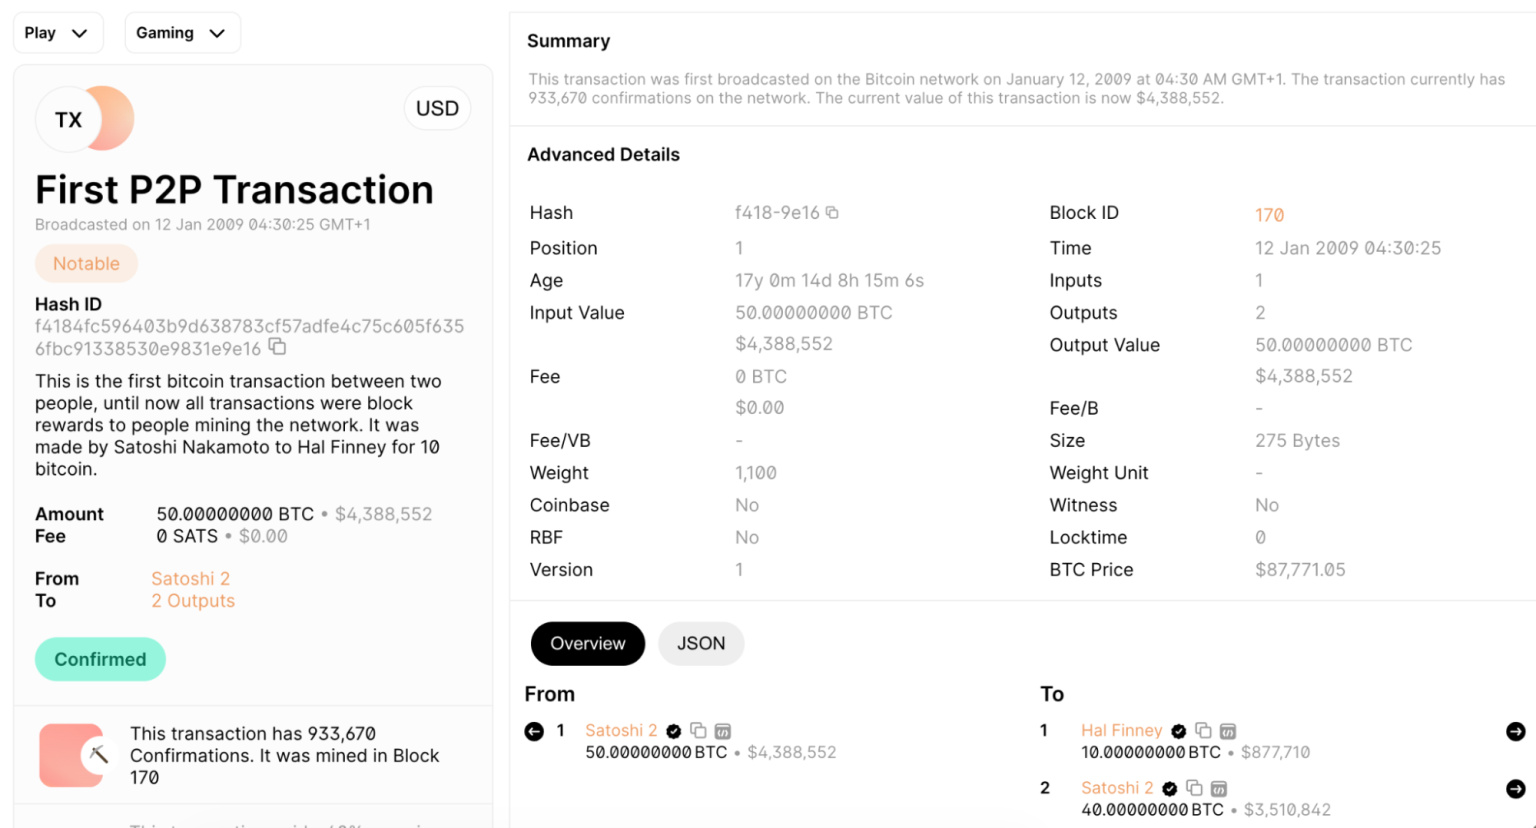The image size is (1536, 828).
Task: Expand the Gaming dropdown menu
Action: coord(182,33)
